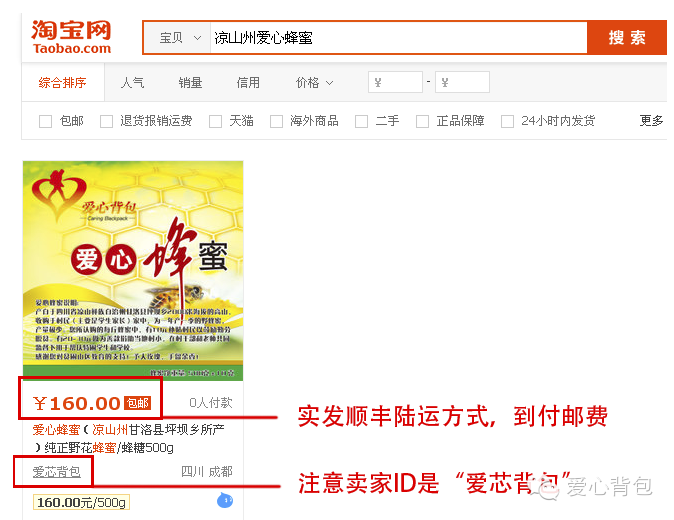Image resolution: width=674 pixels, height=520 pixels.
Task: Check the 天猫 filter box
Action: [x=215, y=122]
